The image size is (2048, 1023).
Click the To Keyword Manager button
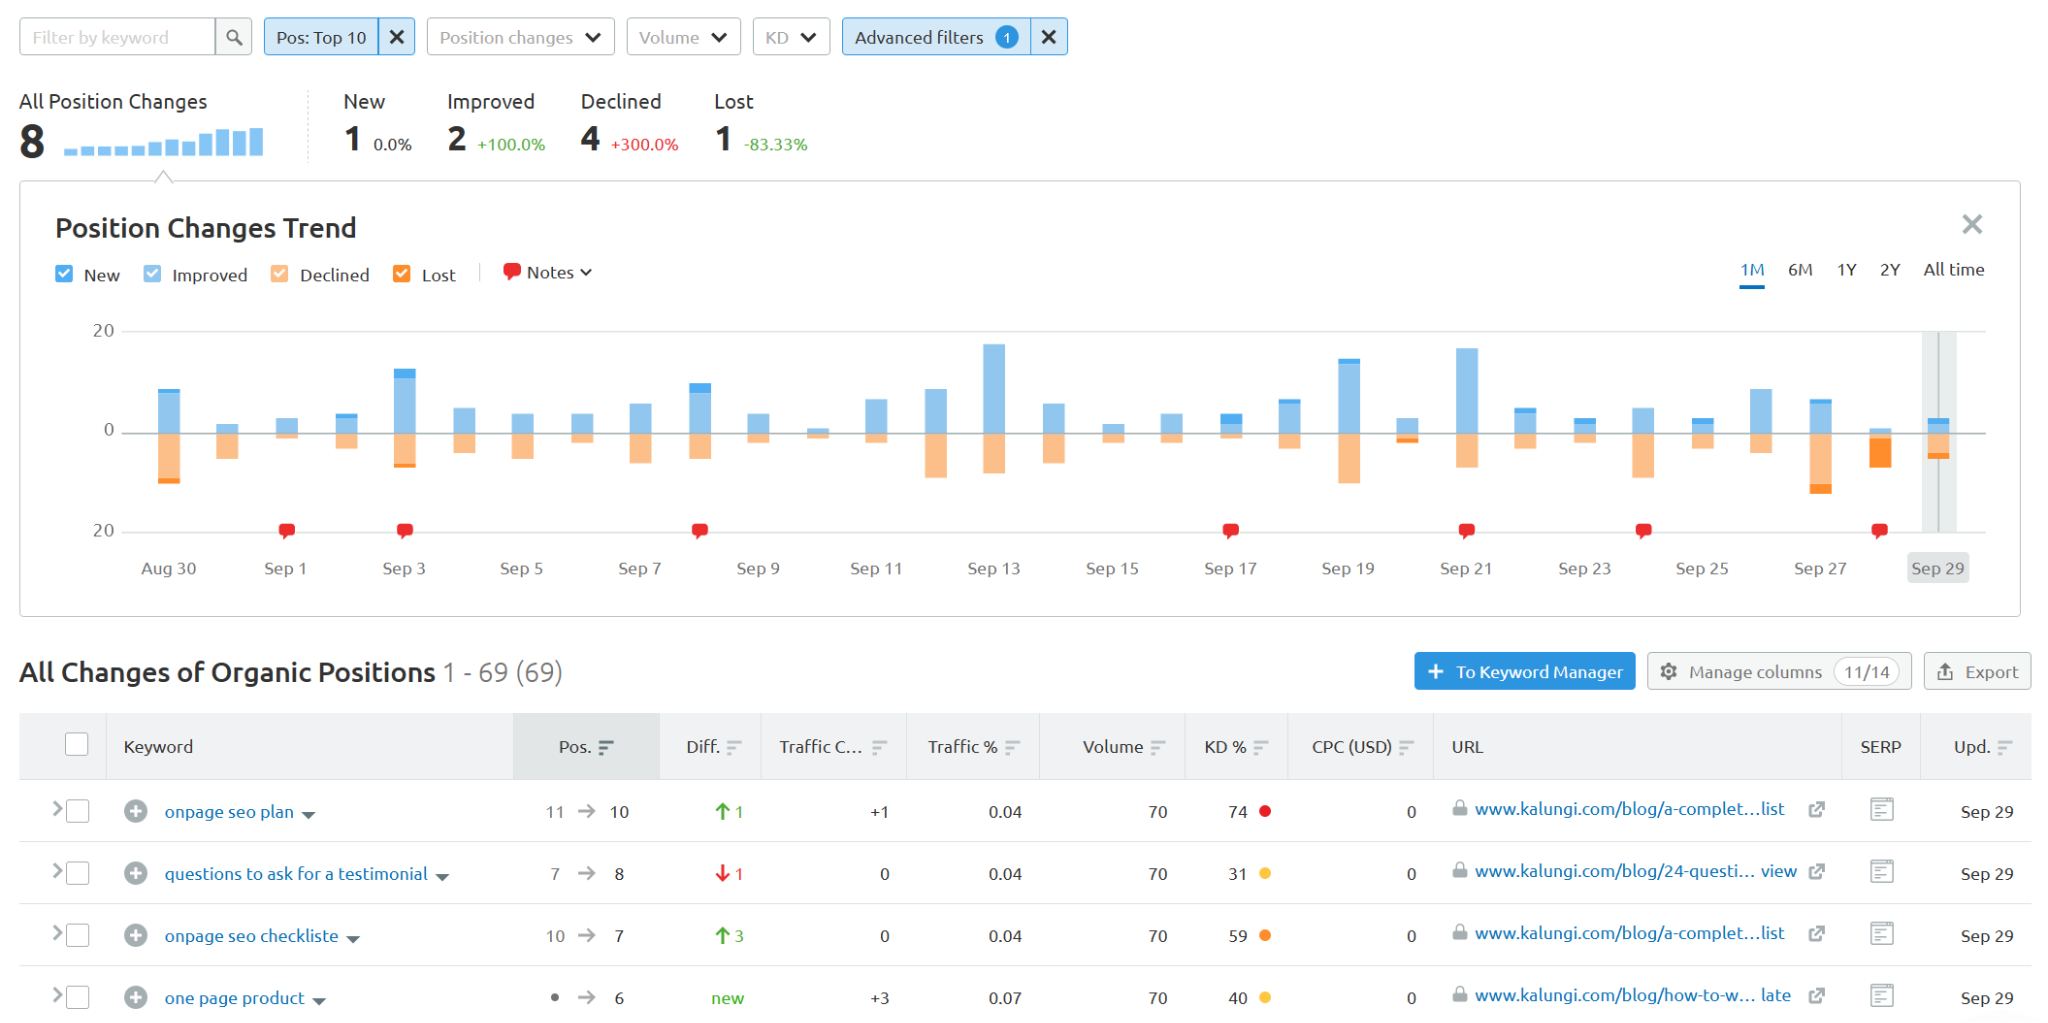pyautogui.click(x=1524, y=672)
